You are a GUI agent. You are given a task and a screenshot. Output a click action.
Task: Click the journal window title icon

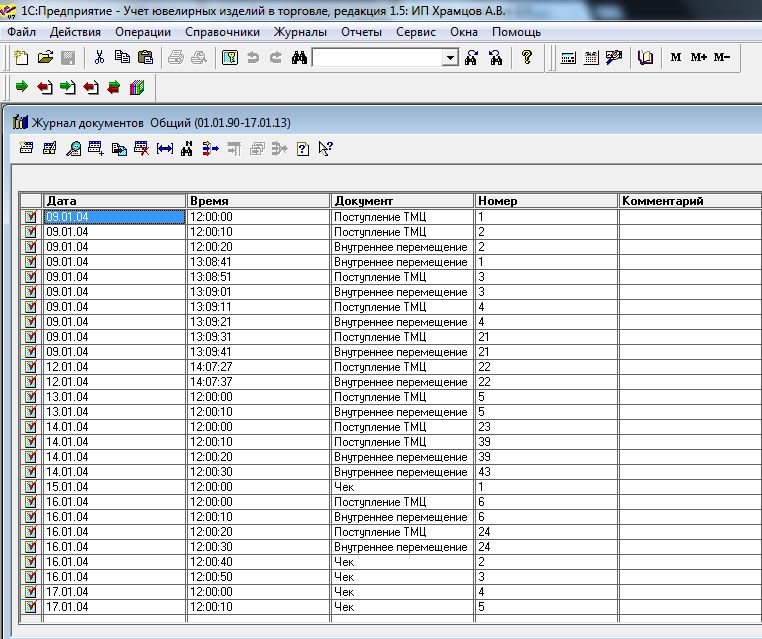pyautogui.click(x=20, y=122)
